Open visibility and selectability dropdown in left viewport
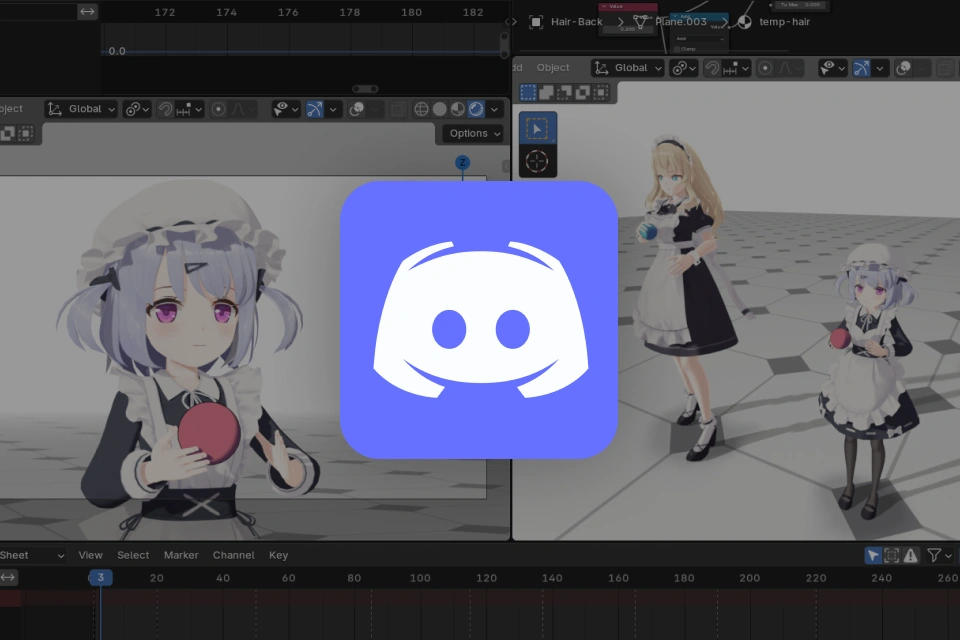 (286, 109)
